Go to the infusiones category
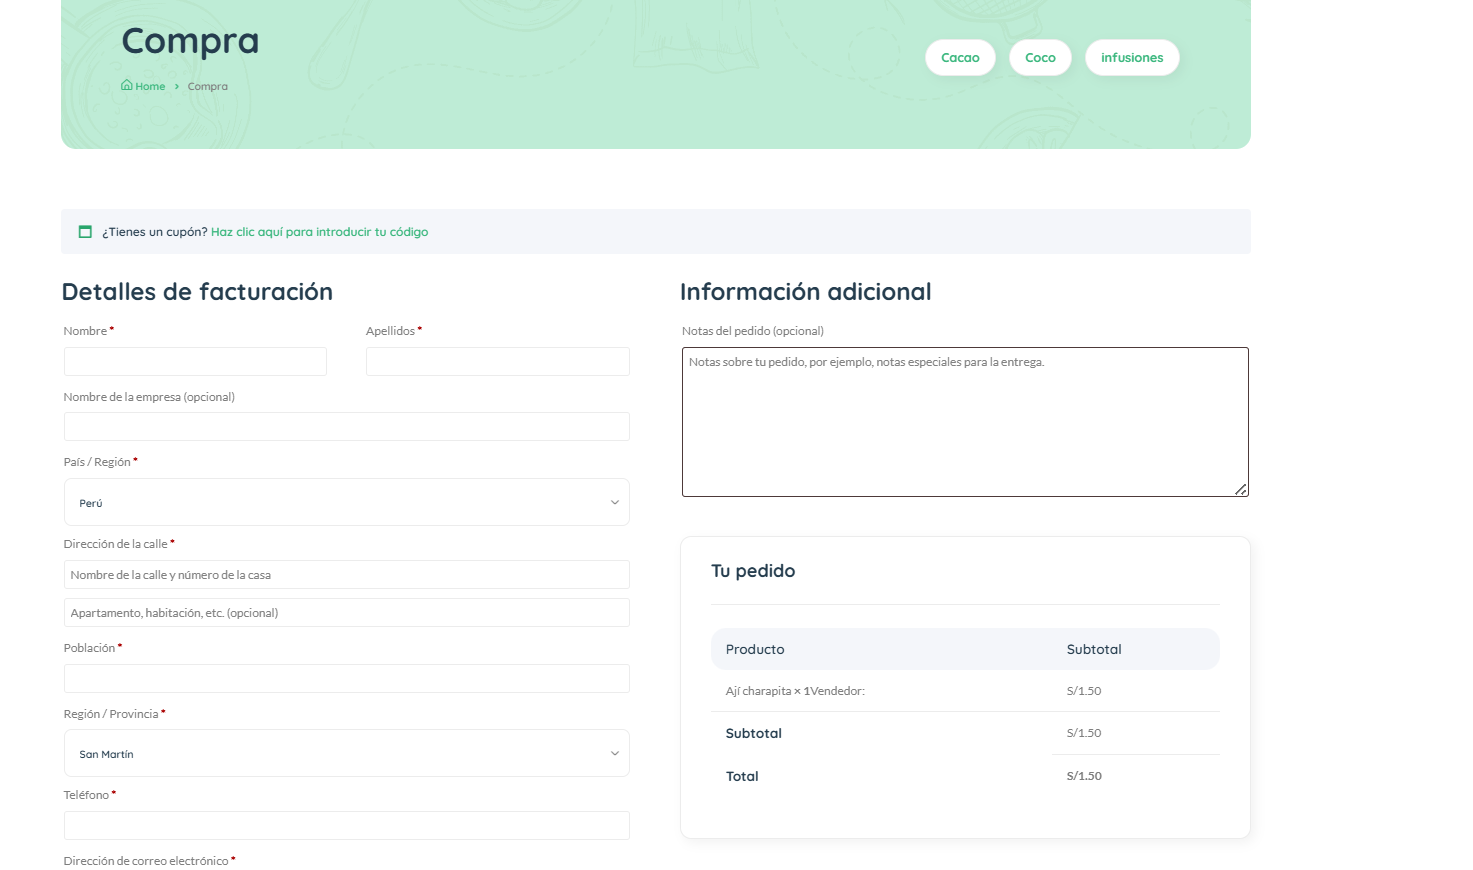 tap(1131, 58)
